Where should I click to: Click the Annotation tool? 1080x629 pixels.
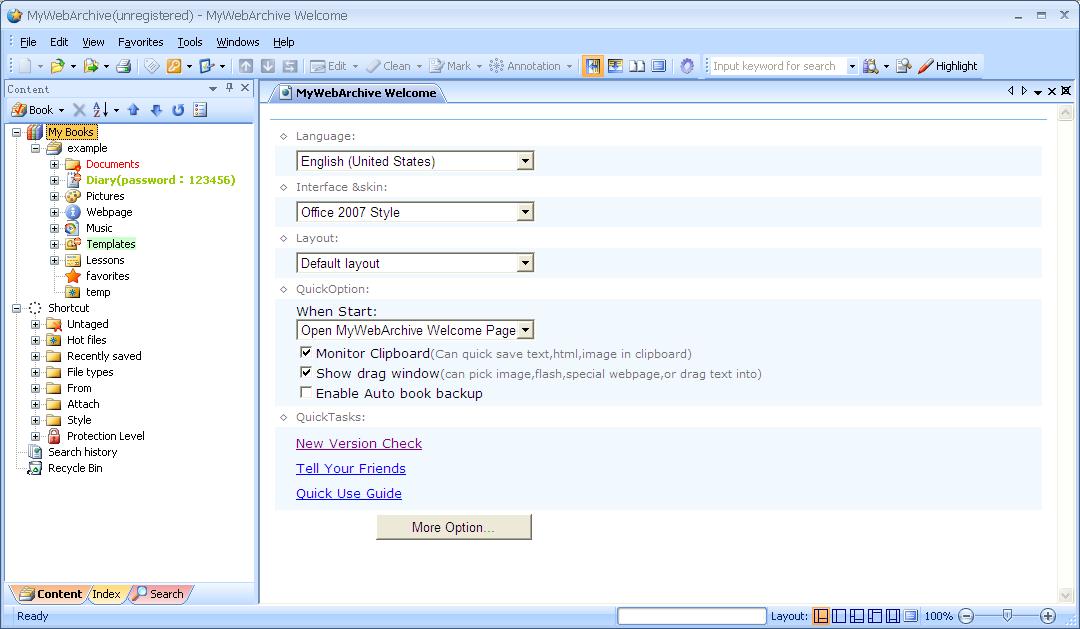tap(525, 66)
